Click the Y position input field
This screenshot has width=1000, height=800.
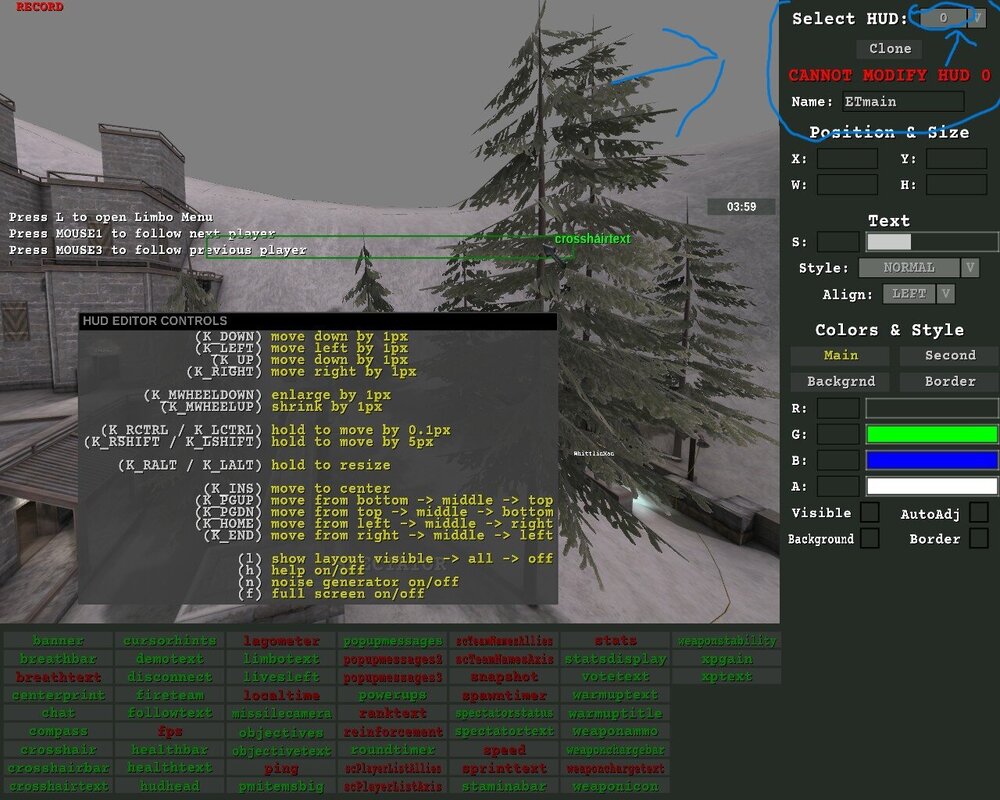pyautogui.click(x=956, y=159)
